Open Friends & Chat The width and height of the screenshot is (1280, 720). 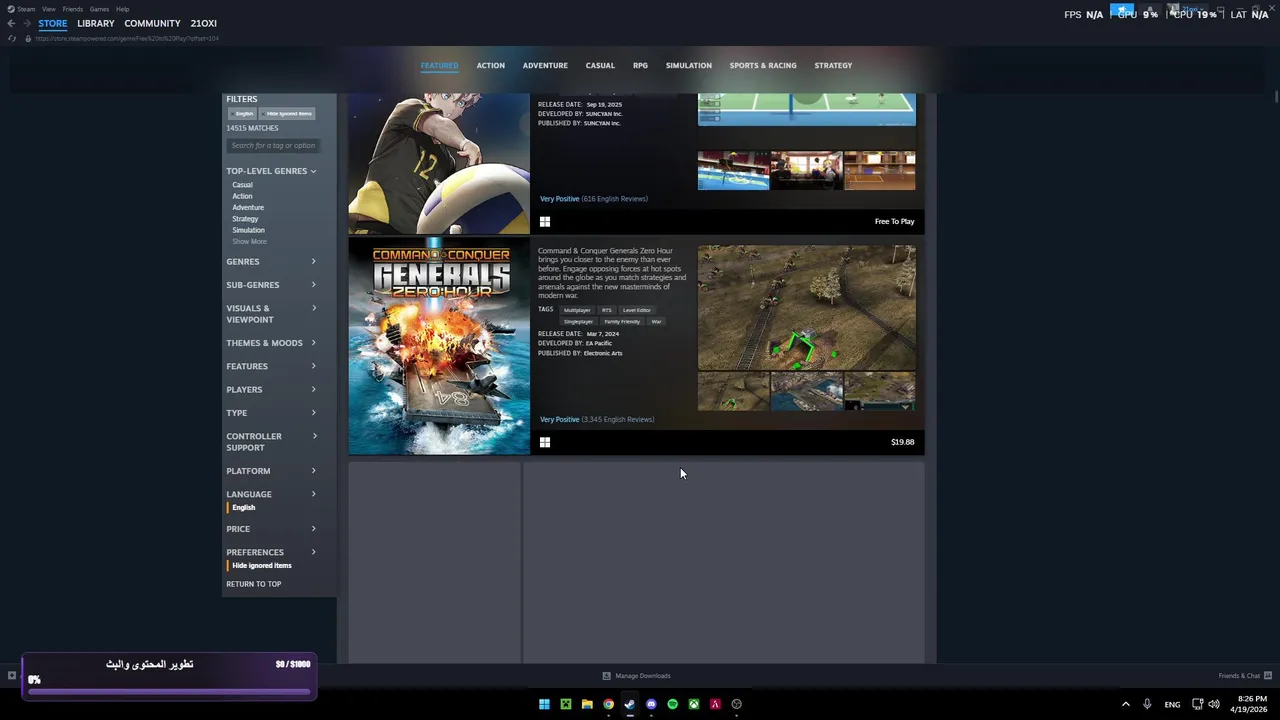(x=1245, y=676)
